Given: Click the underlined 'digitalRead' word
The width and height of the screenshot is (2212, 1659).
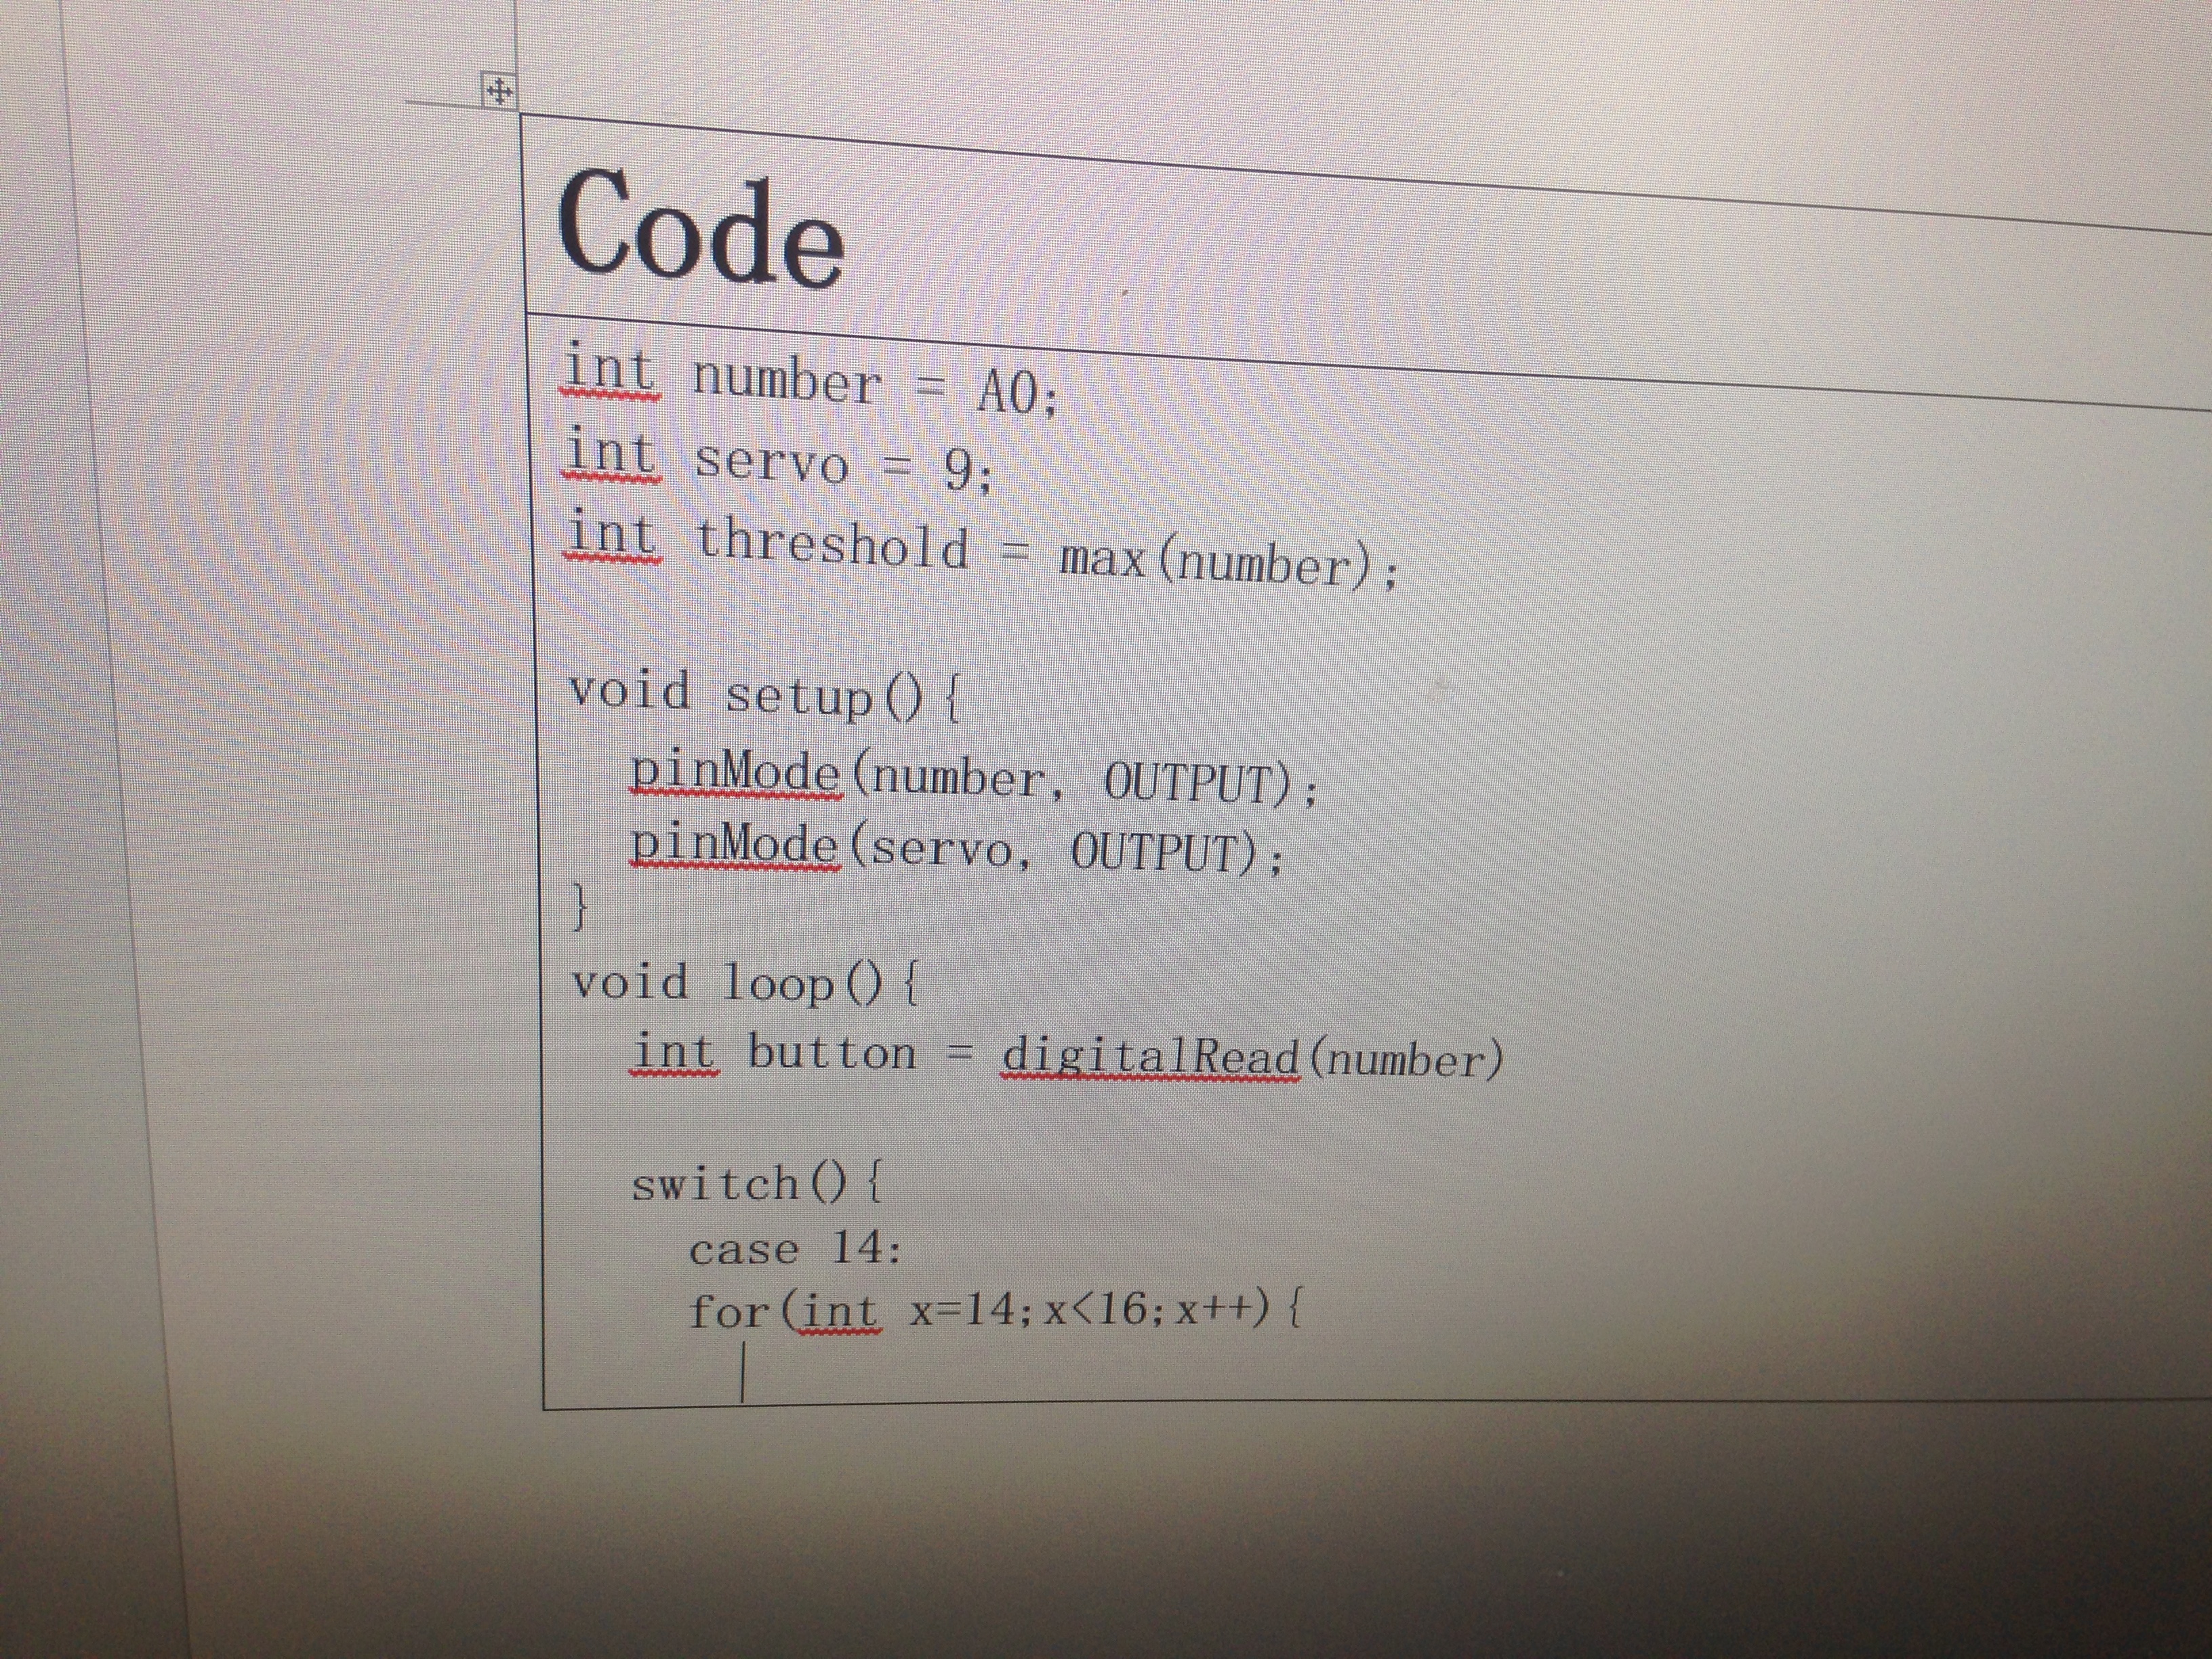Looking at the screenshot, I should [1150, 1058].
